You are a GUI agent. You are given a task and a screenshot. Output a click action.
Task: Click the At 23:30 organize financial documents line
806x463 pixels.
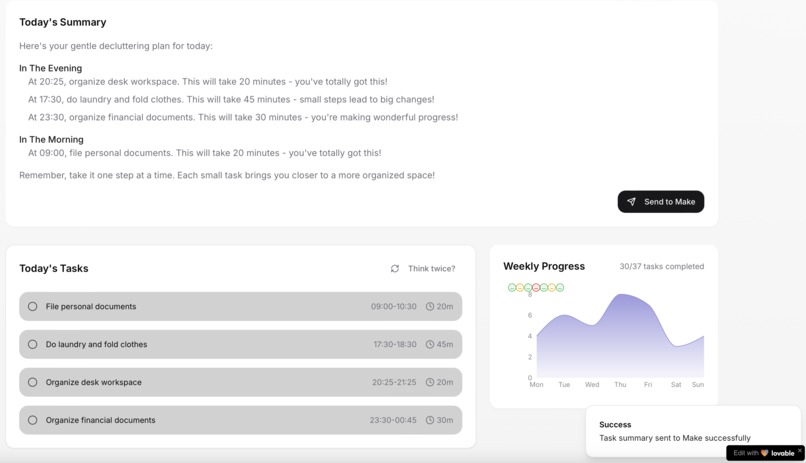pyautogui.click(x=243, y=117)
